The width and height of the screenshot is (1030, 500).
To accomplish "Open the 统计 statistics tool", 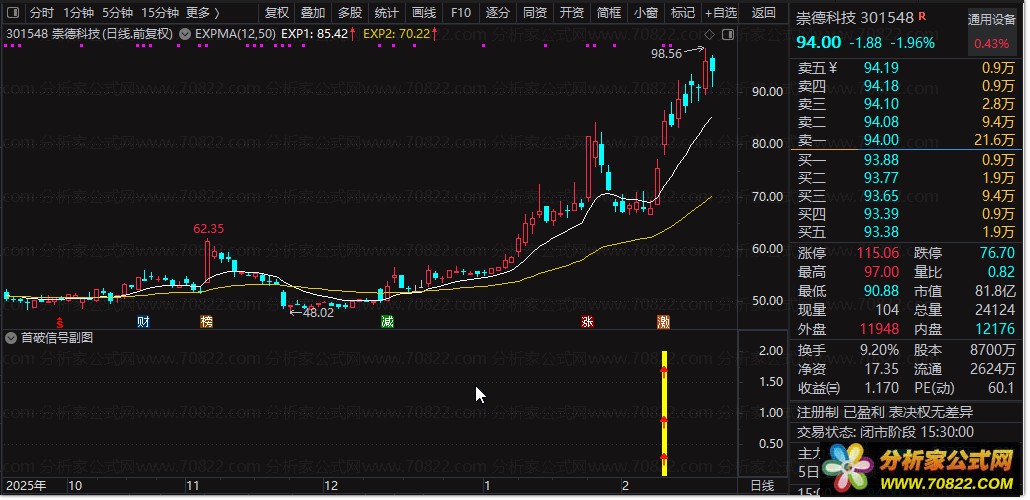I will [387, 12].
